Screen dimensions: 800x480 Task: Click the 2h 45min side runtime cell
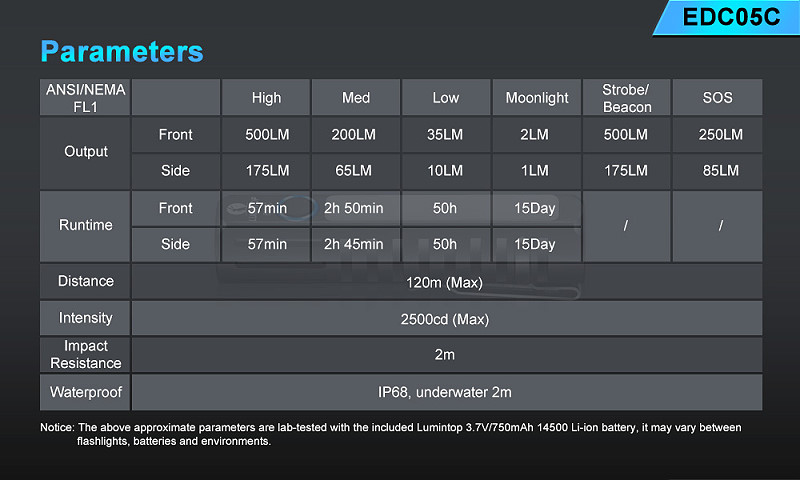pyautogui.click(x=356, y=244)
